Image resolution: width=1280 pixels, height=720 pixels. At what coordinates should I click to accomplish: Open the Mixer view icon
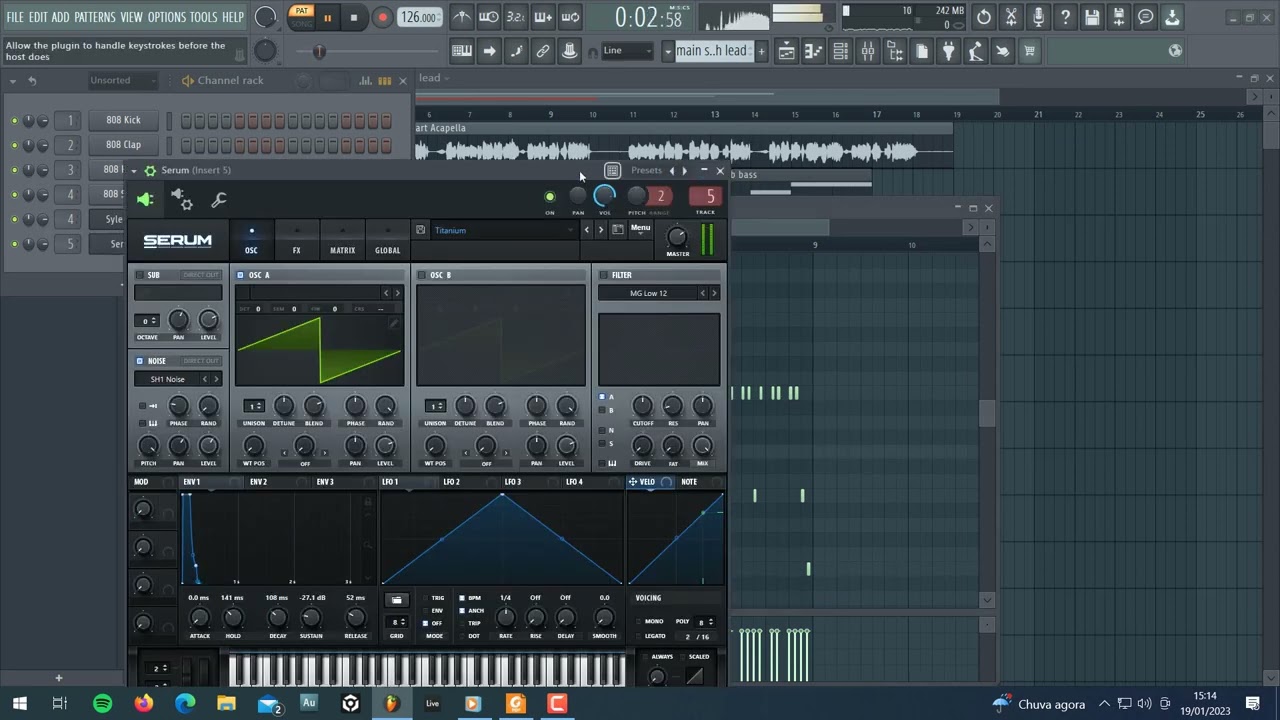click(868, 51)
